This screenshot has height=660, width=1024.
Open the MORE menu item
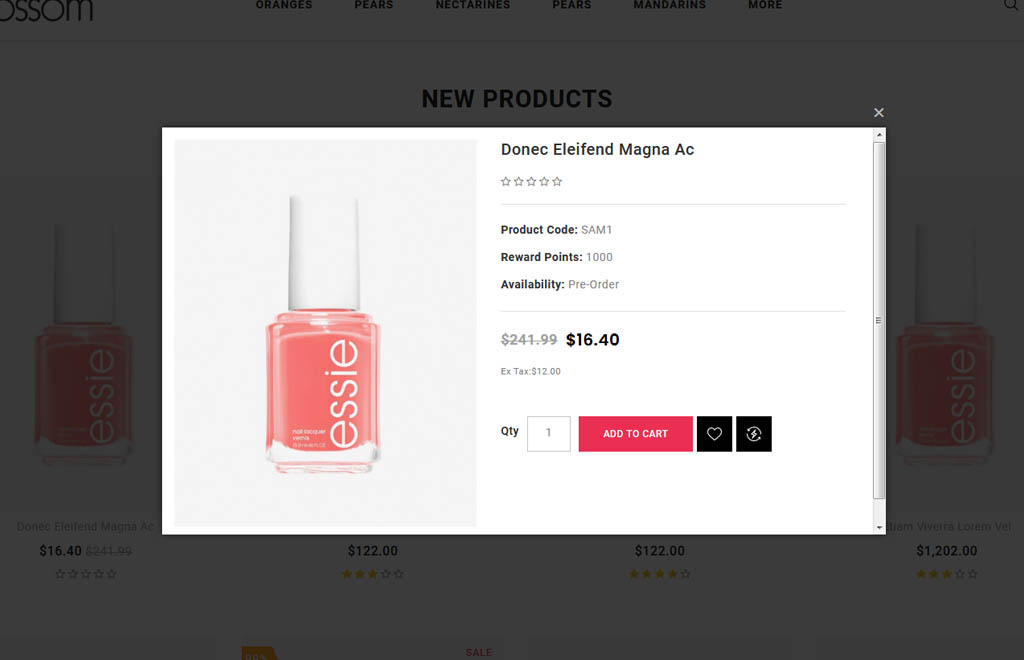click(765, 5)
